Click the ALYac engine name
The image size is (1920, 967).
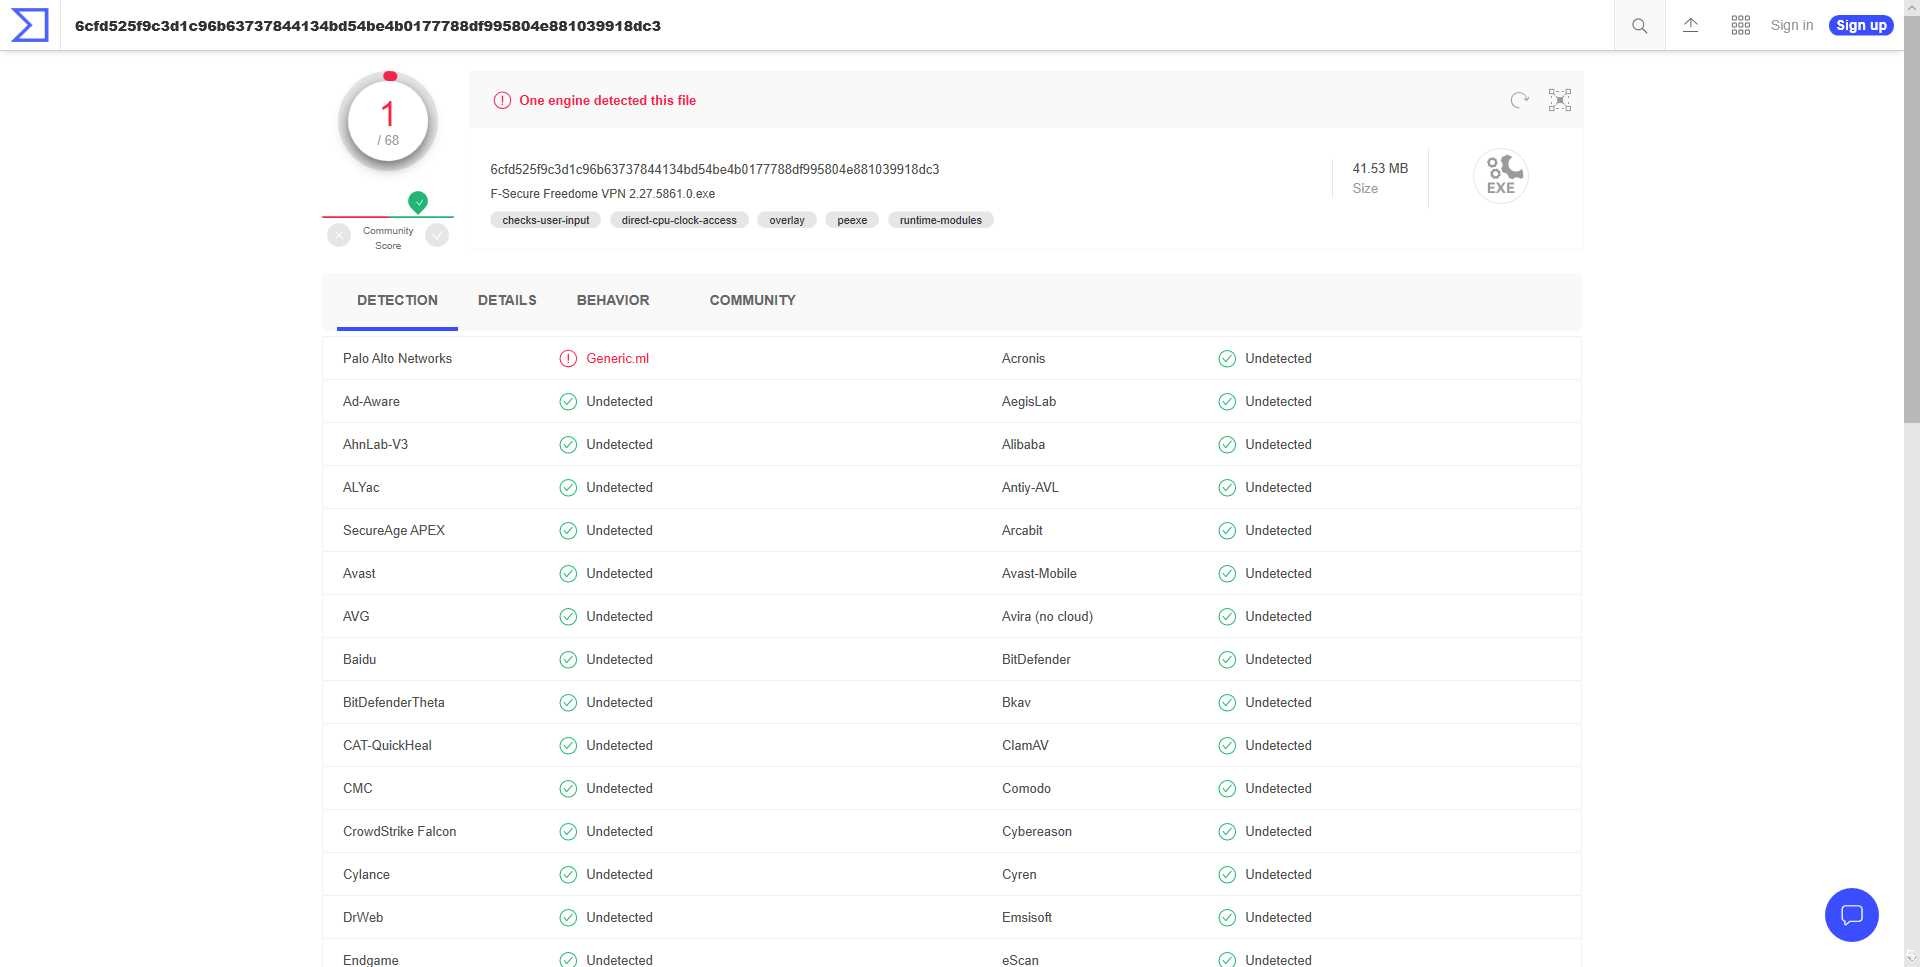(x=361, y=487)
